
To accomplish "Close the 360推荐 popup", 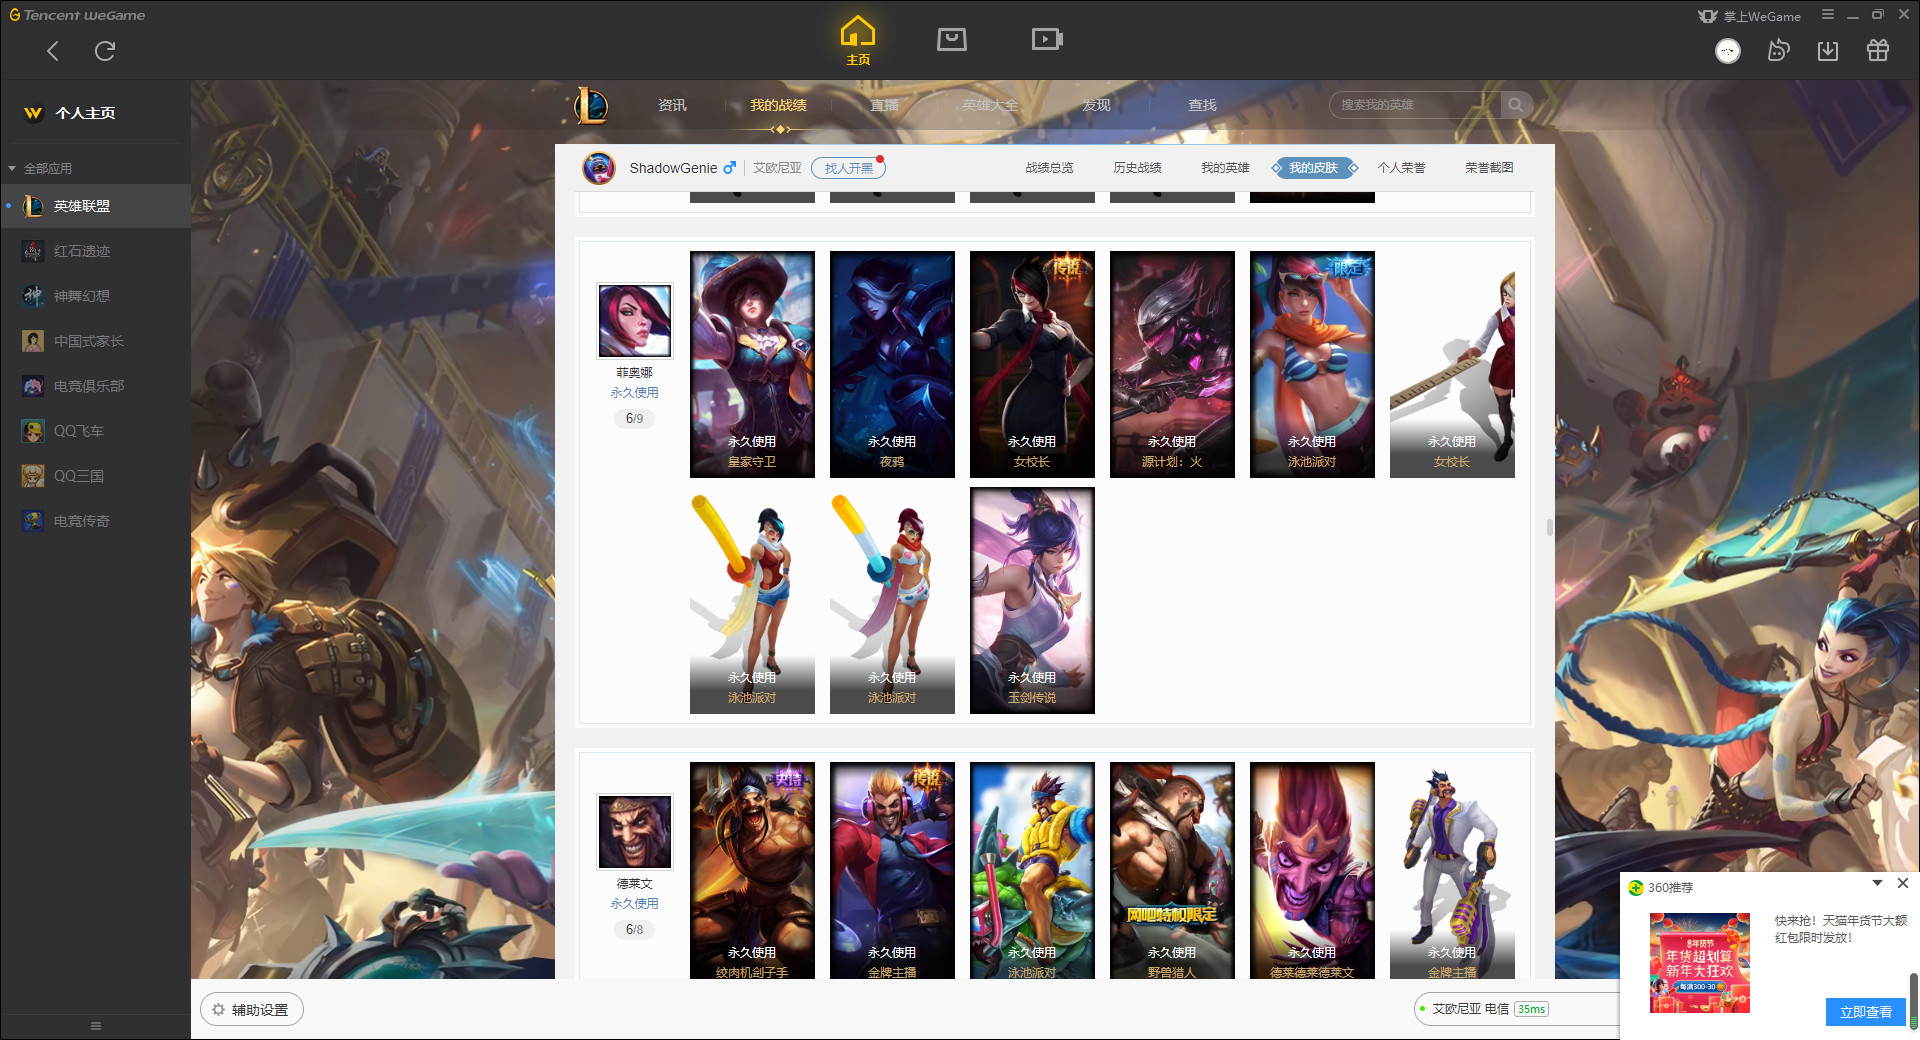I will [x=1903, y=884].
